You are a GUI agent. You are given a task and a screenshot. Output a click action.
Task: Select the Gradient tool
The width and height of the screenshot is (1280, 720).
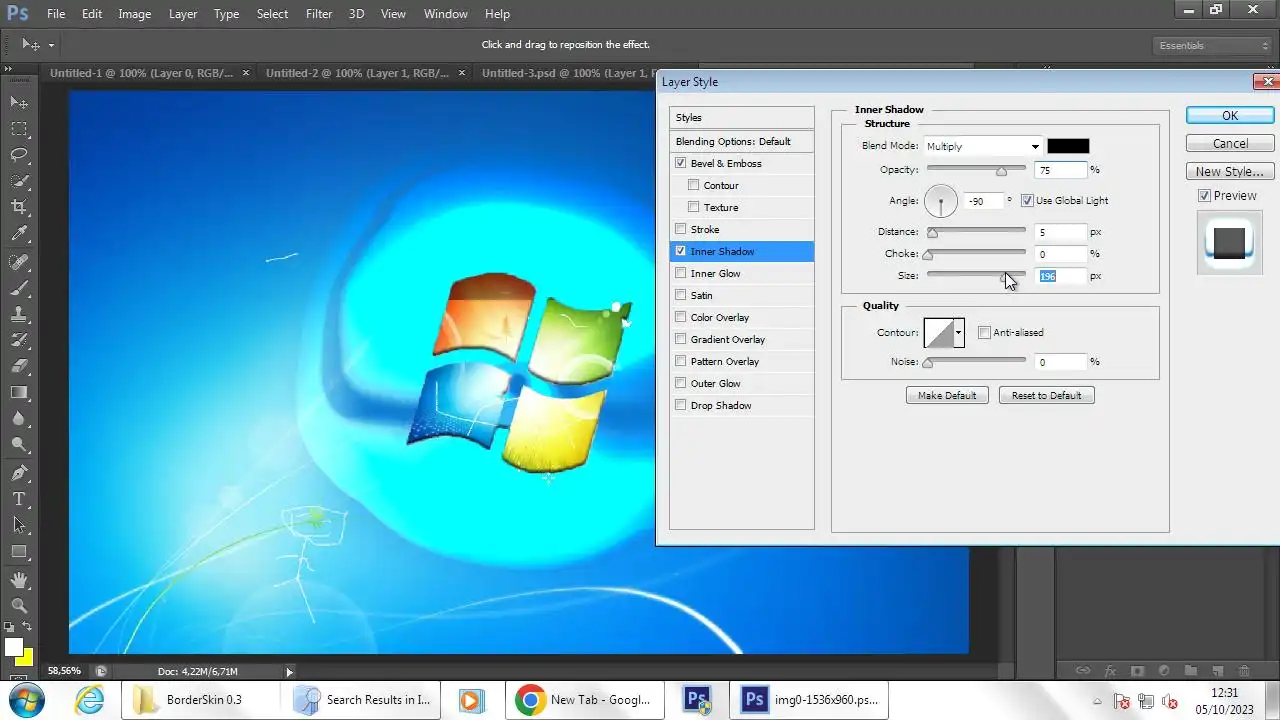pos(19,393)
